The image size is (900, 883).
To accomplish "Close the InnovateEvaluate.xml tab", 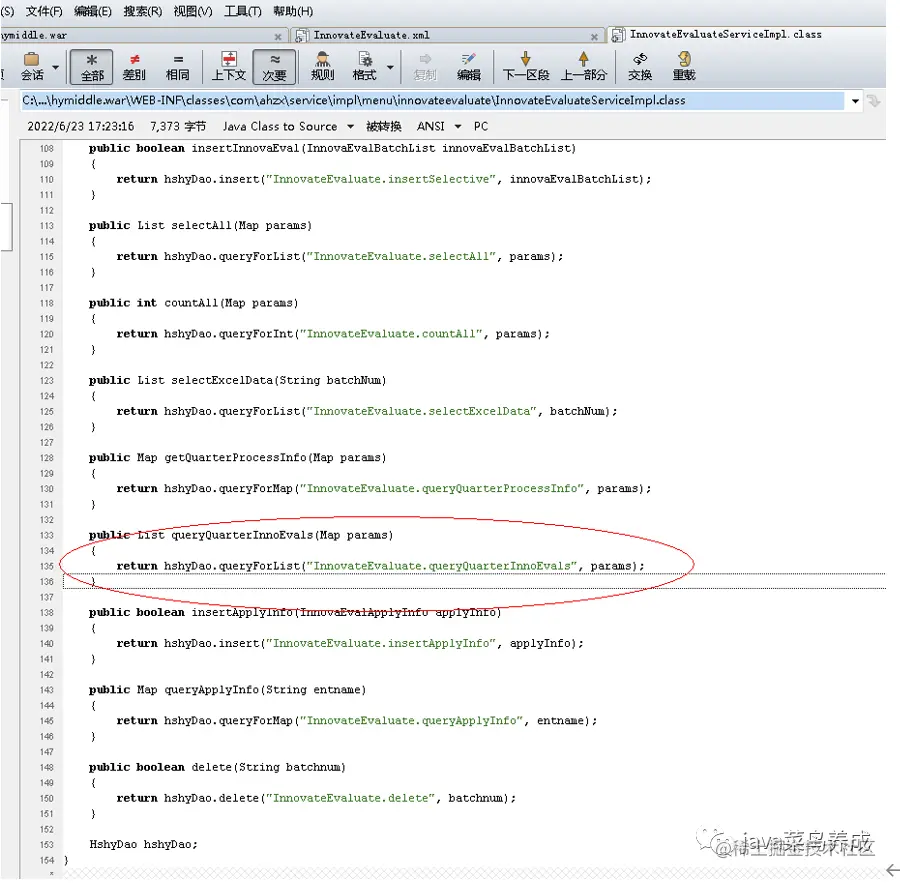I will (x=594, y=36).
